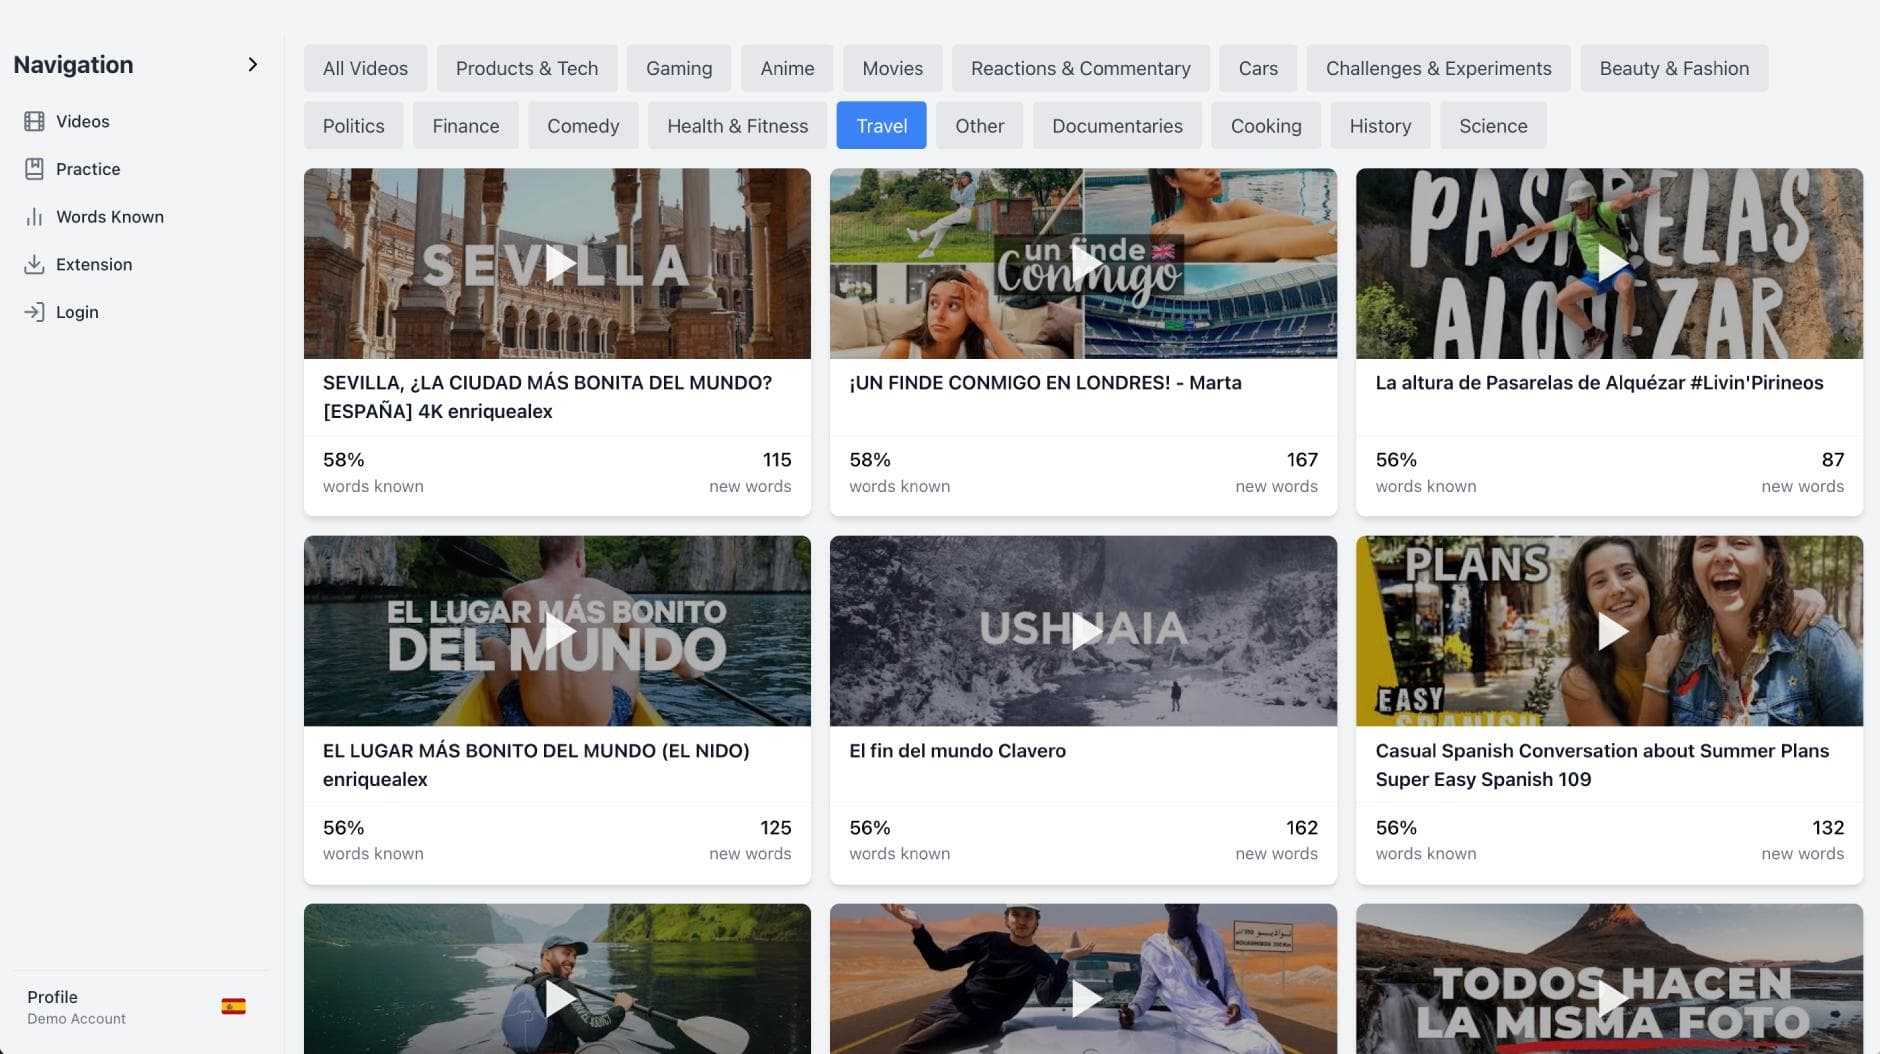Click 132 new words on Easy Spanish card
The image size is (1880, 1054).
click(x=1802, y=840)
